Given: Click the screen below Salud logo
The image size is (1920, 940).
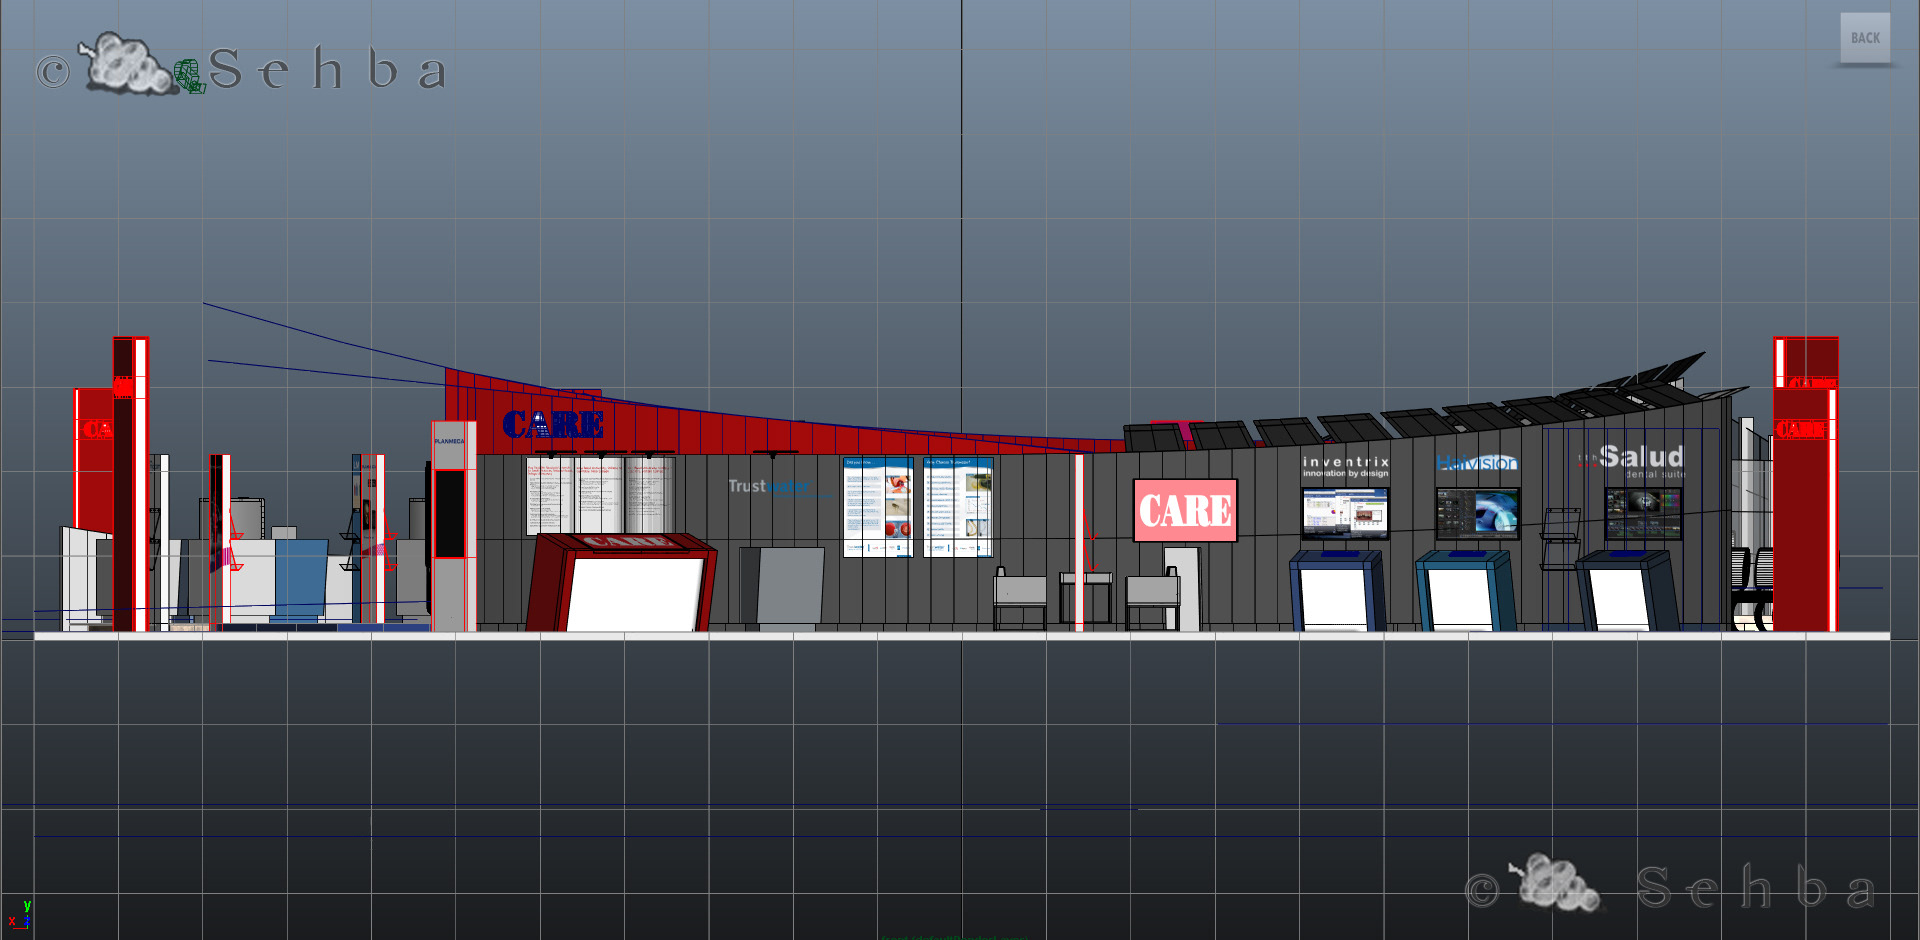Looking at the screenshot, I should click(1644, 514).
